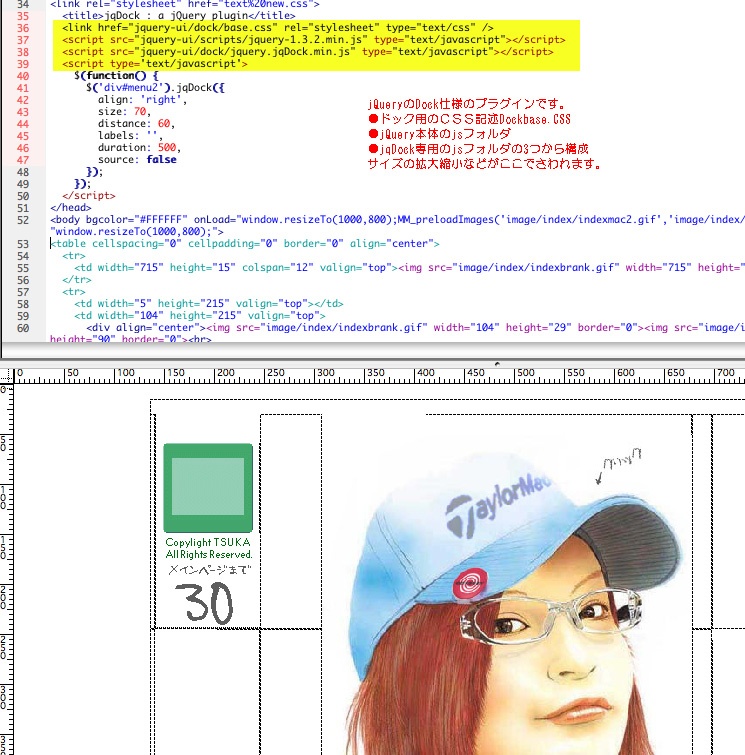
Task: Click the 'All Rights Reserved.' text
Action: (209, 555)
